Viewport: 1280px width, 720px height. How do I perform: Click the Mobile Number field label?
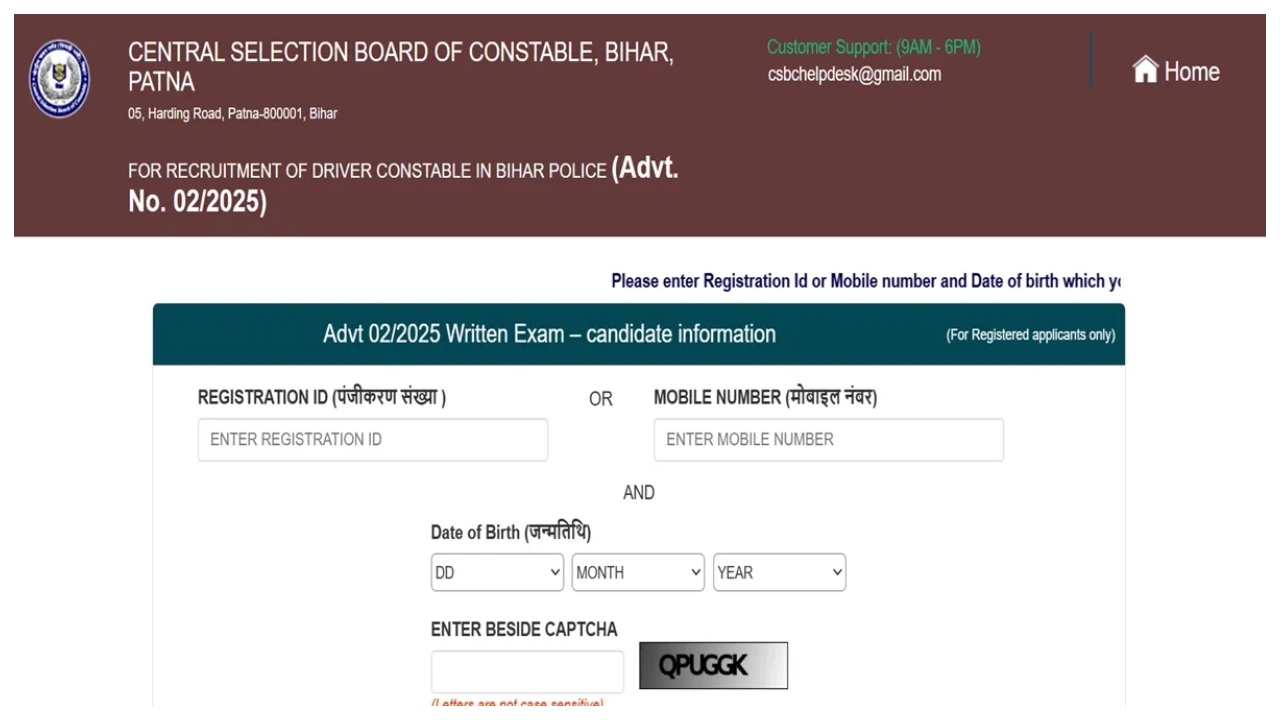point(765,398)
